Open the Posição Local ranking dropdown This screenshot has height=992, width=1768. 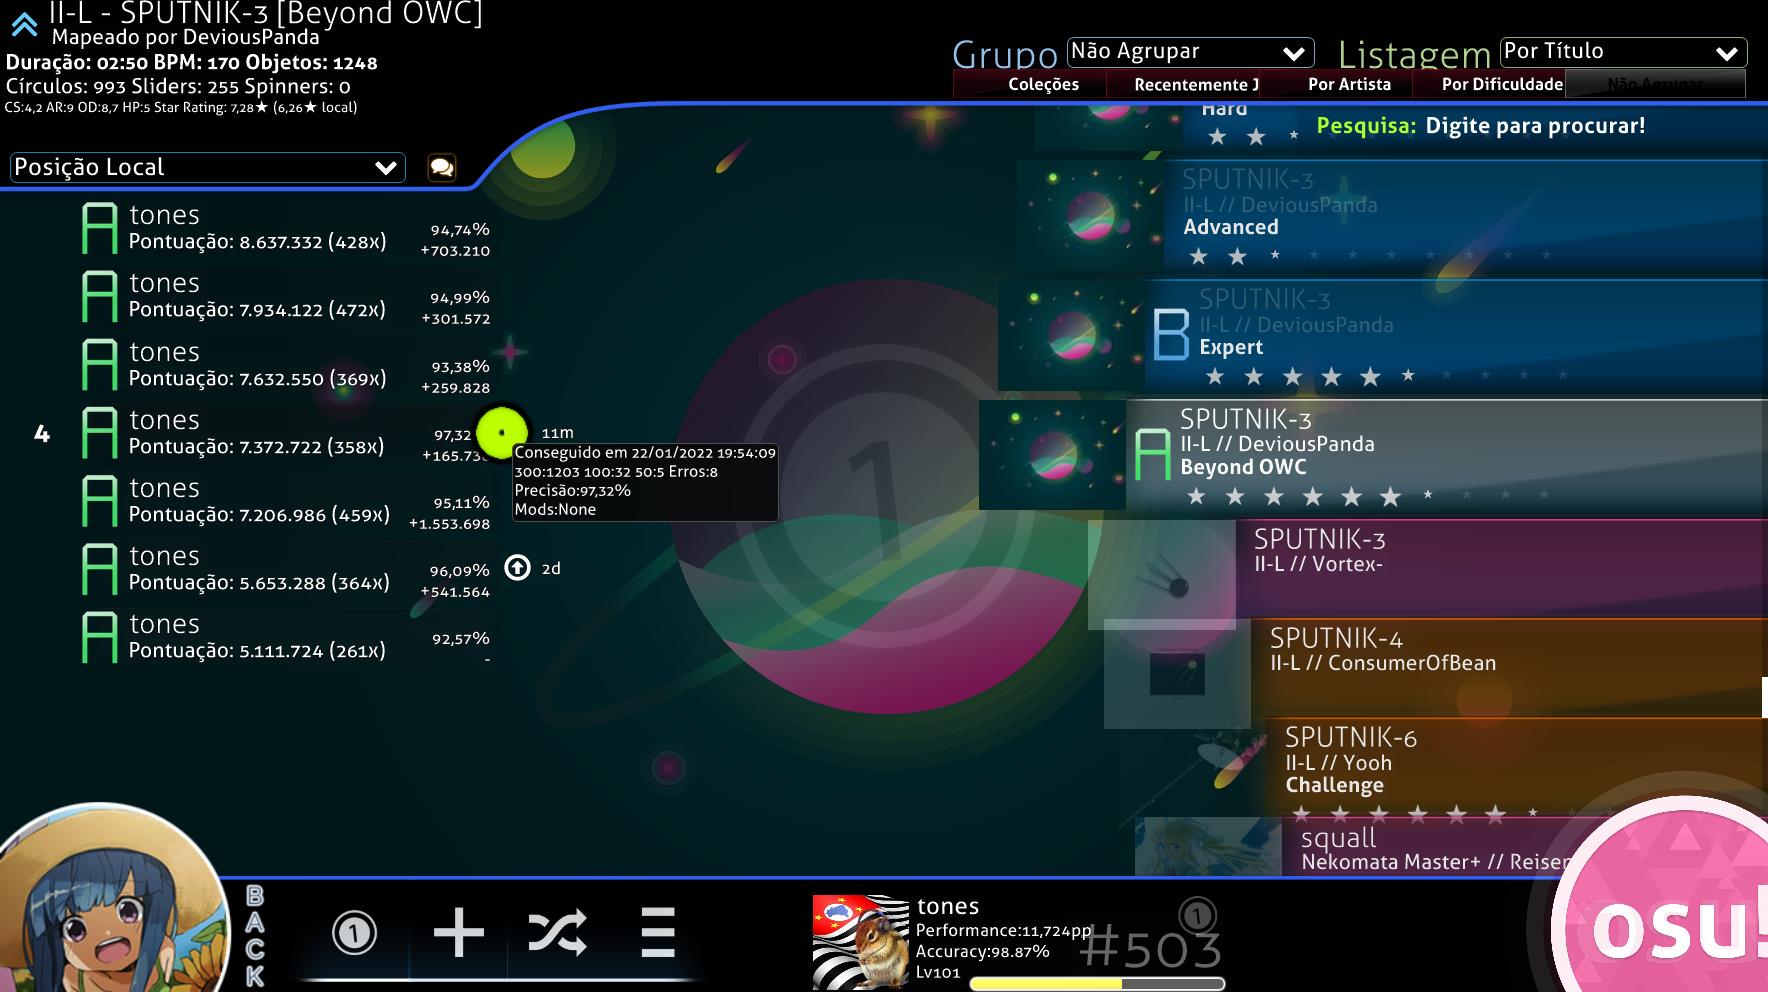pos(207,167)
